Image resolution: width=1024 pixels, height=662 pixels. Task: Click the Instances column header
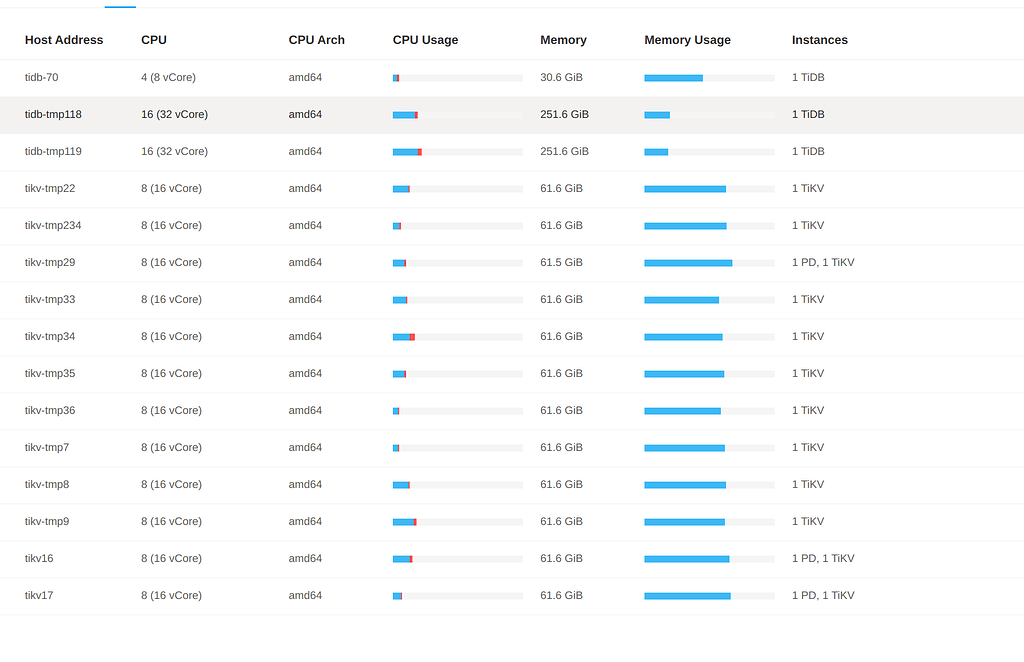(819, 40)
